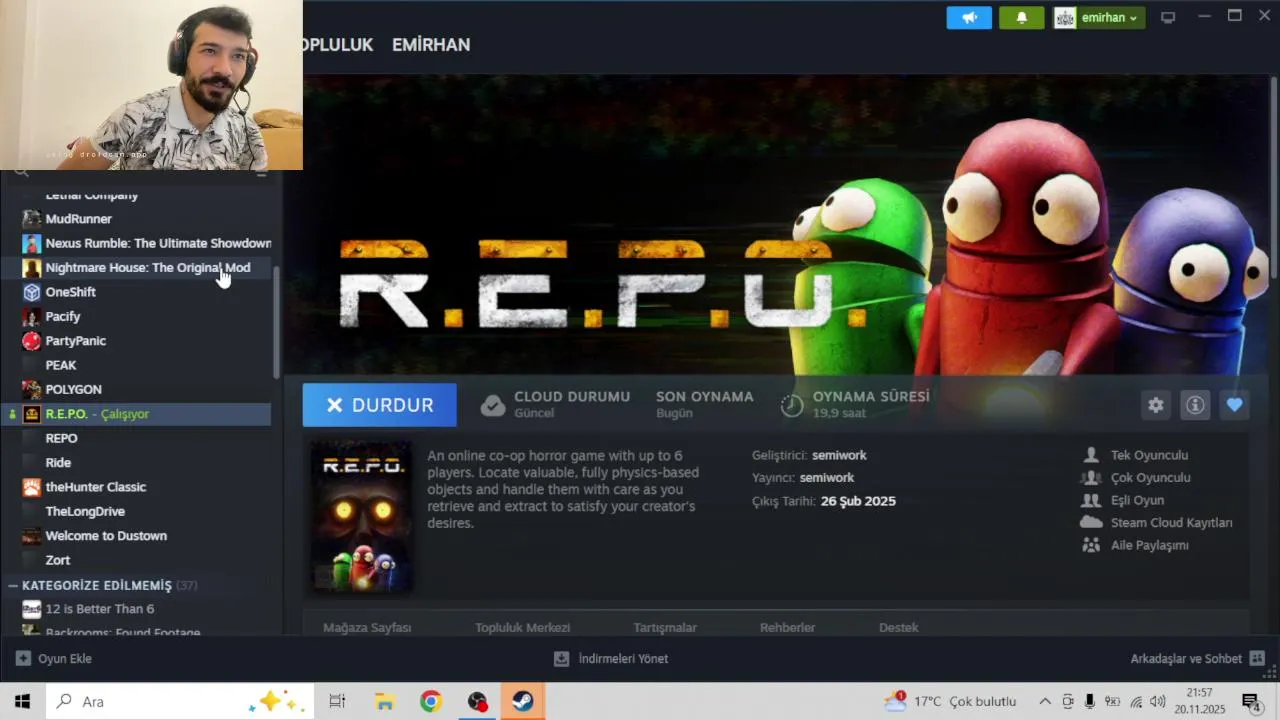Select Ride in library list

[x=137, y=463]
